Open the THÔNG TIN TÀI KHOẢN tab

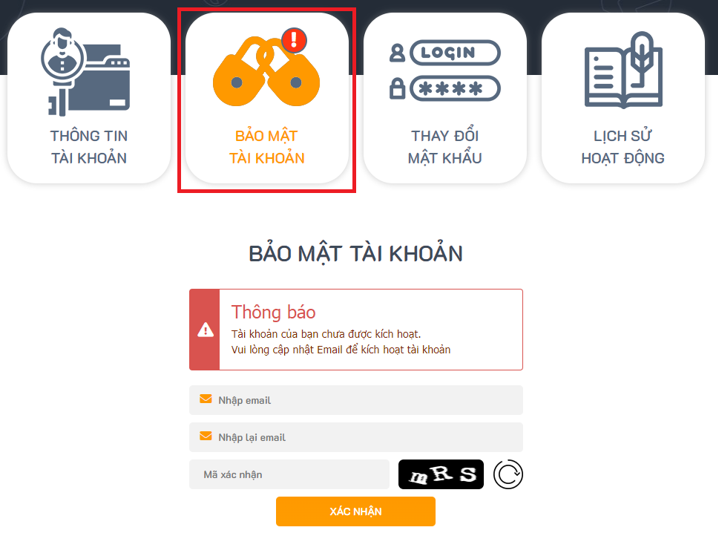click(89, 98)
